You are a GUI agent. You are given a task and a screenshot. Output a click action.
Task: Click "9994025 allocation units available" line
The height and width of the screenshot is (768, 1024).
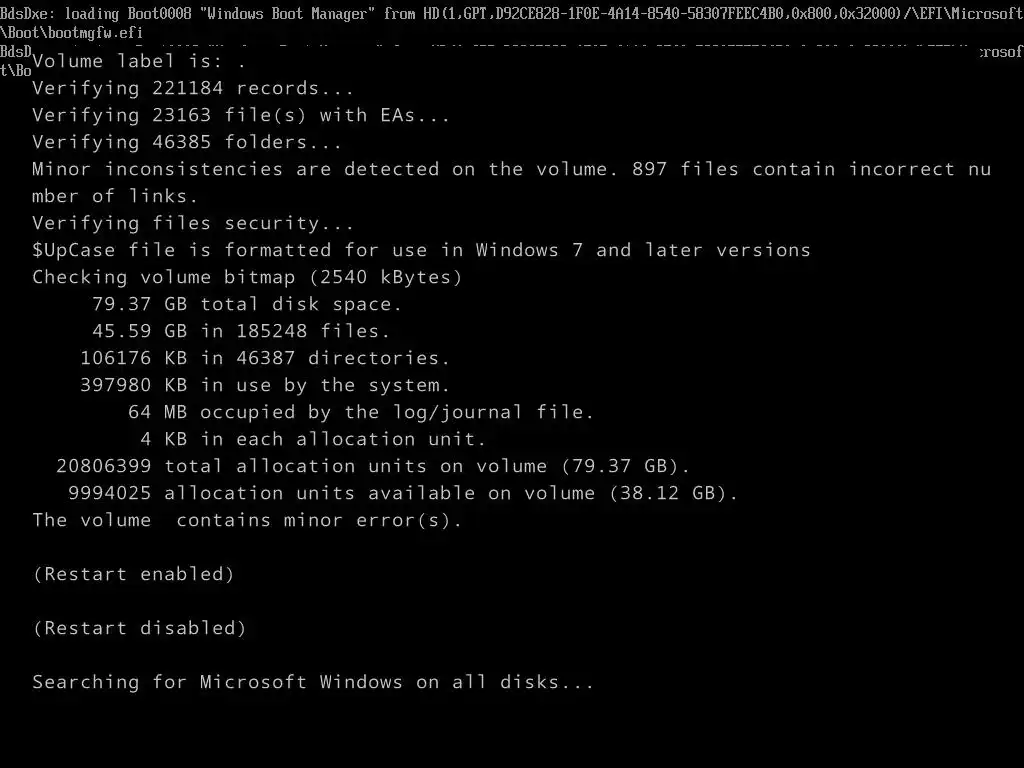[x=403, y=493]
